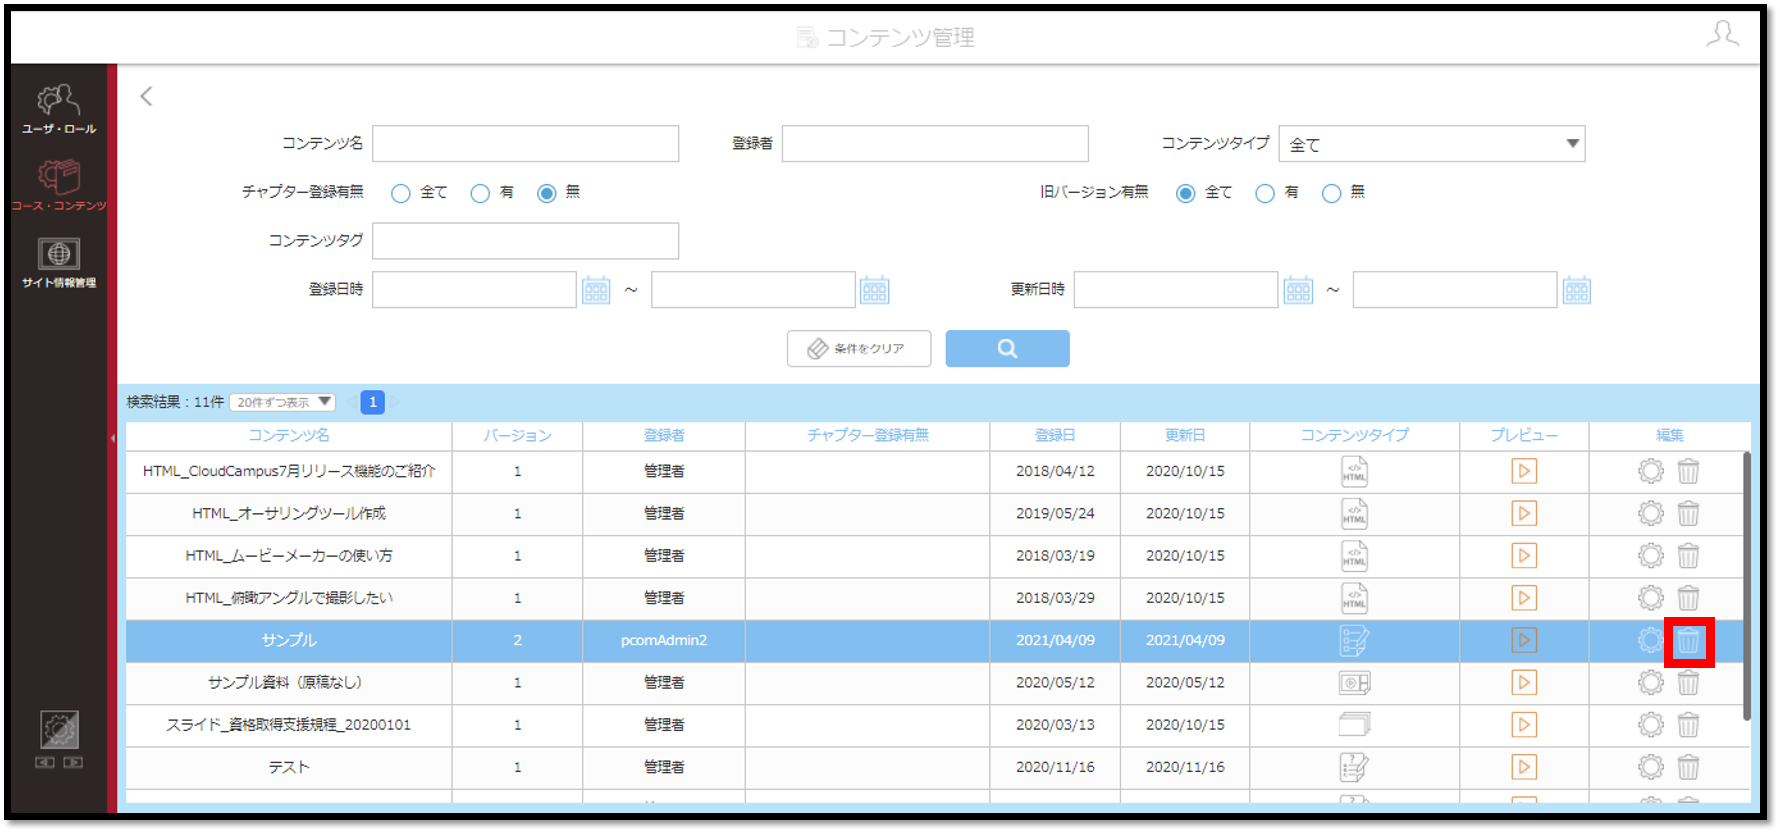Screen dimensions: 1780x833
Task: Click the 条件をクリア button
Action: click(x=859, y=349)
